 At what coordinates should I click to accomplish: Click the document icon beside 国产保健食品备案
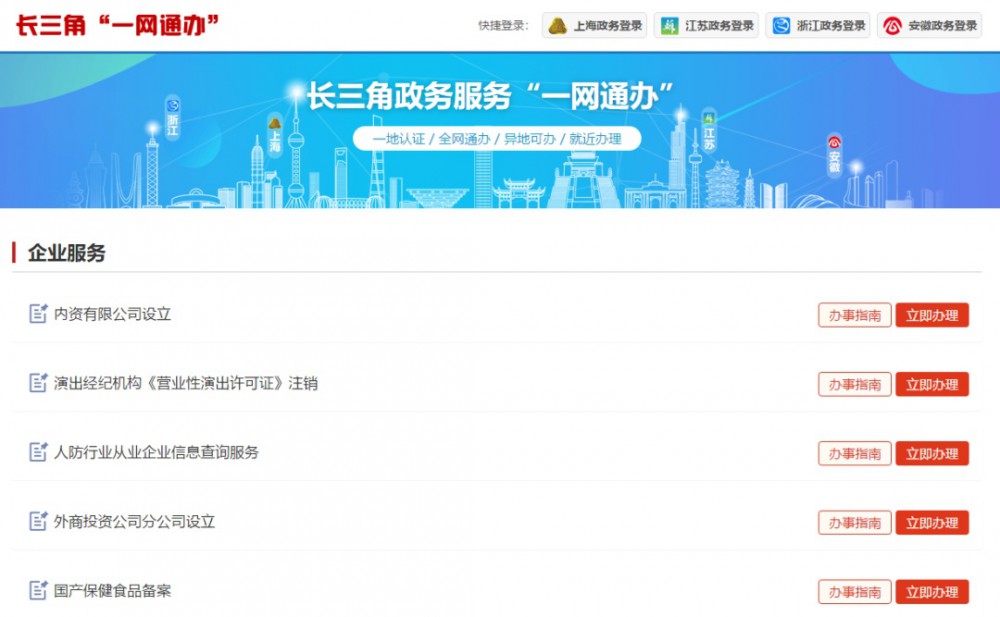(x=38, y=590)
